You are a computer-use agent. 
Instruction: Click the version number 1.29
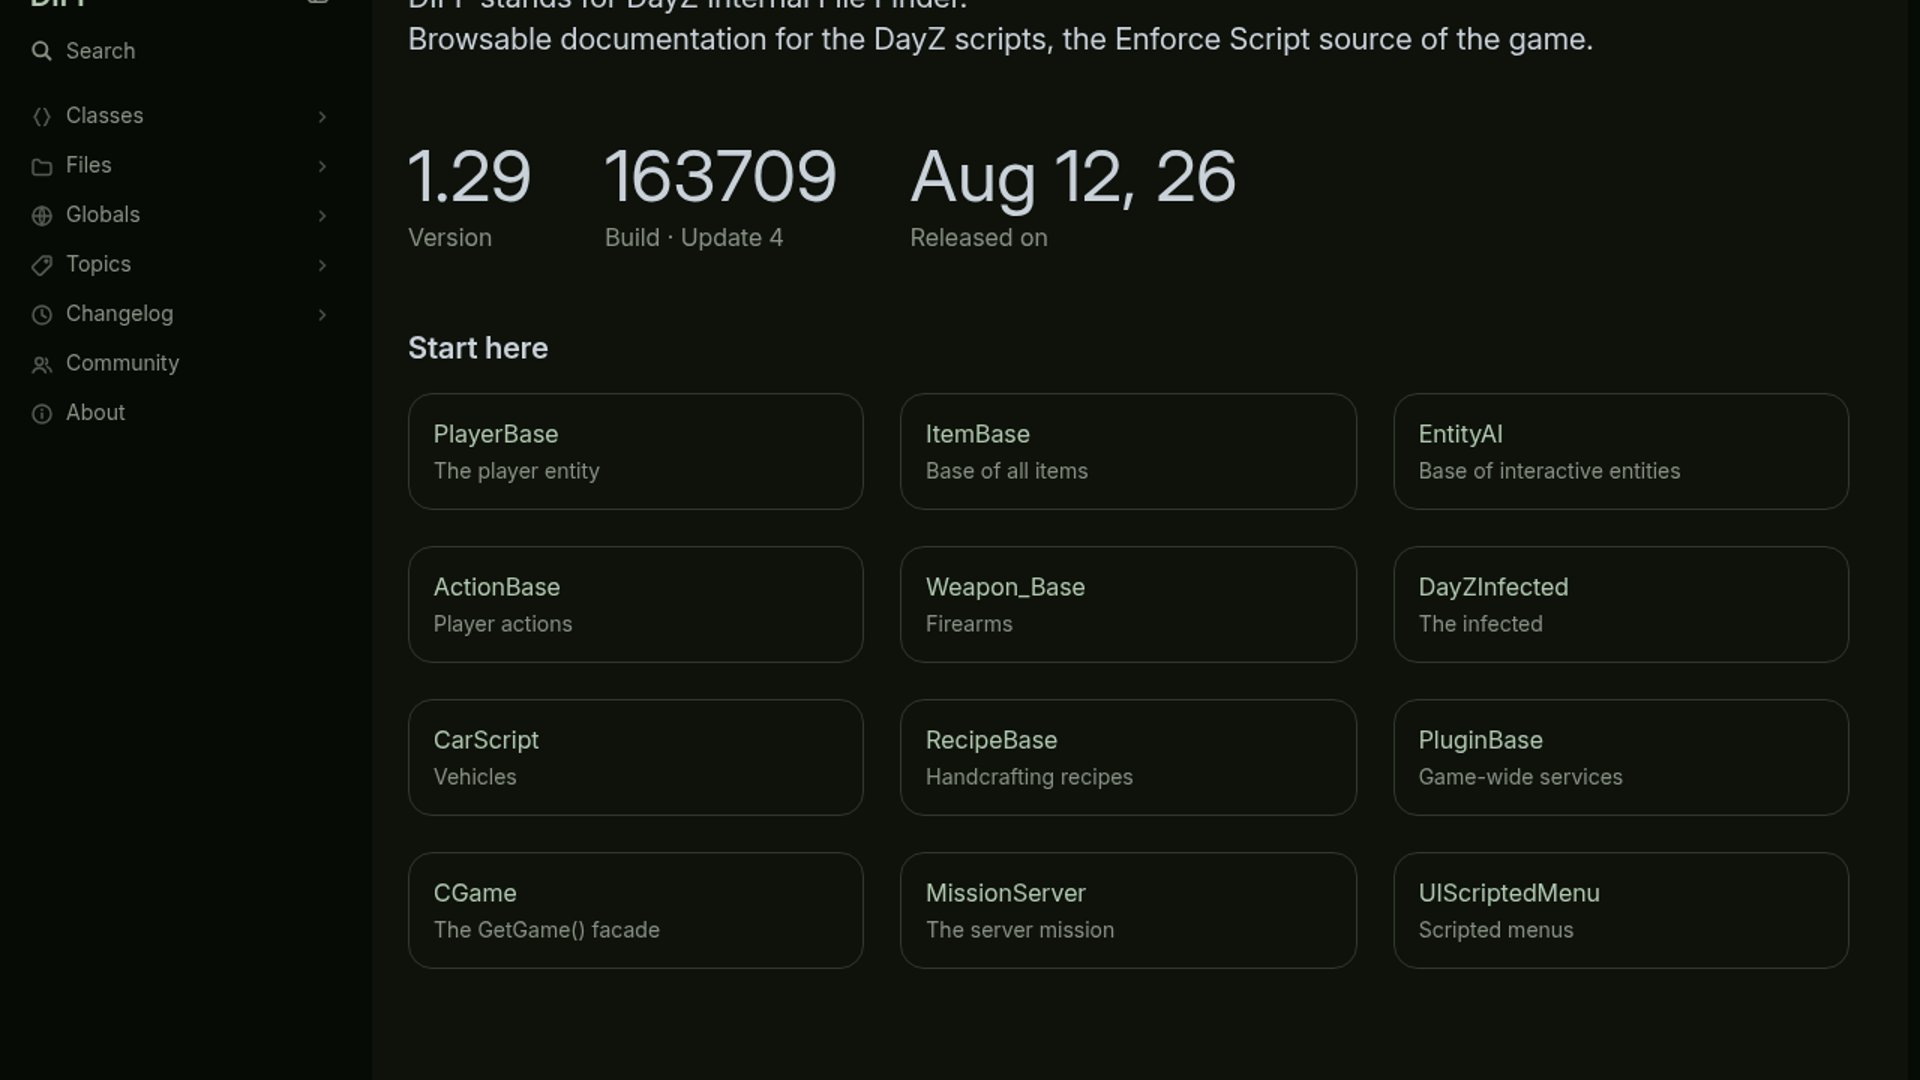pos(469,177)
